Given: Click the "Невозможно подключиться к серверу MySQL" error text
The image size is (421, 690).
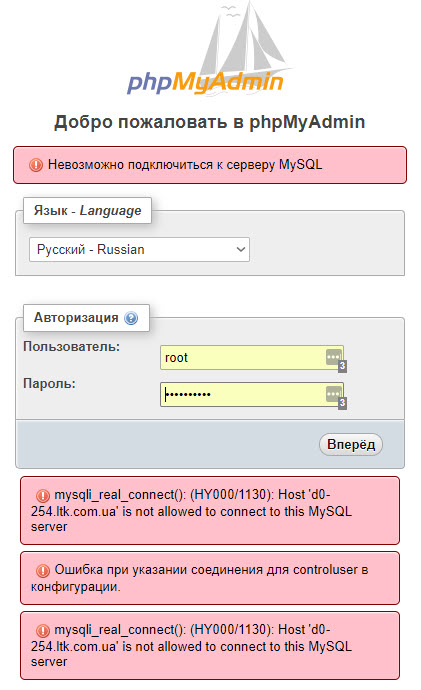Looking at the screenshot, I should (x=185, y=165).
